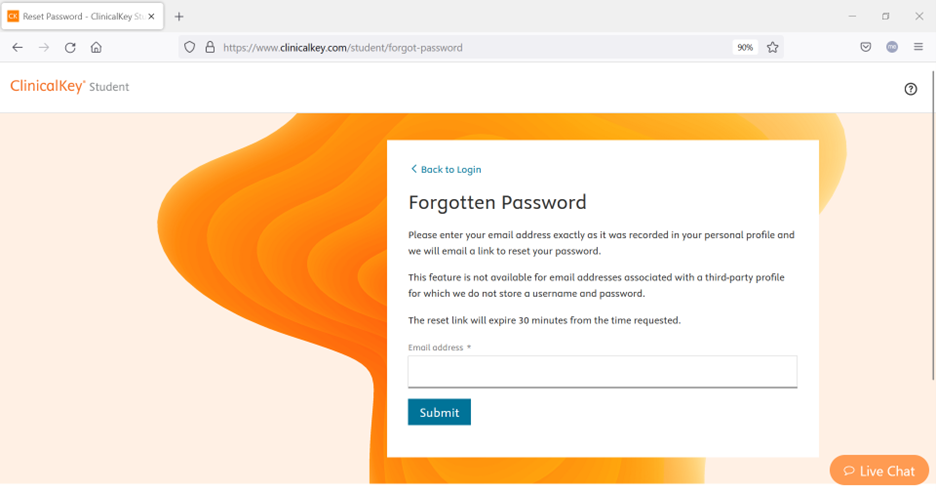Close the Reset Password tab

(x=152, y=16)
